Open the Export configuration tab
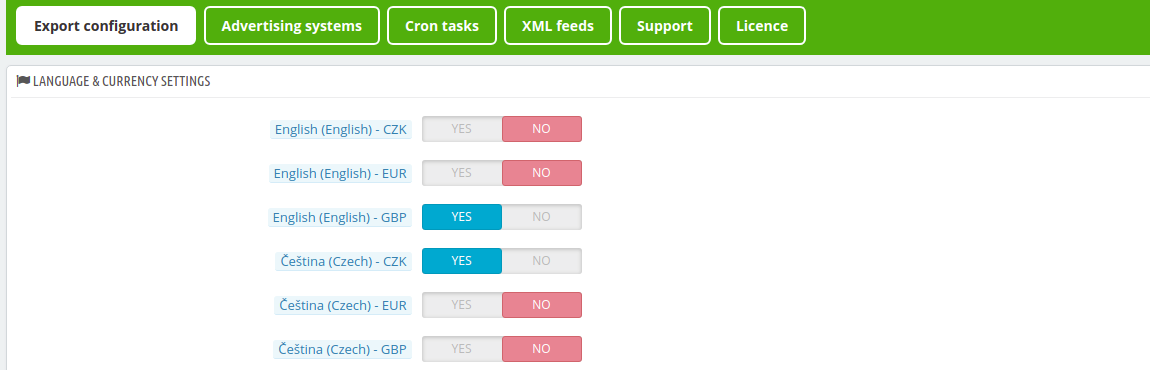 tap(106, 26)
